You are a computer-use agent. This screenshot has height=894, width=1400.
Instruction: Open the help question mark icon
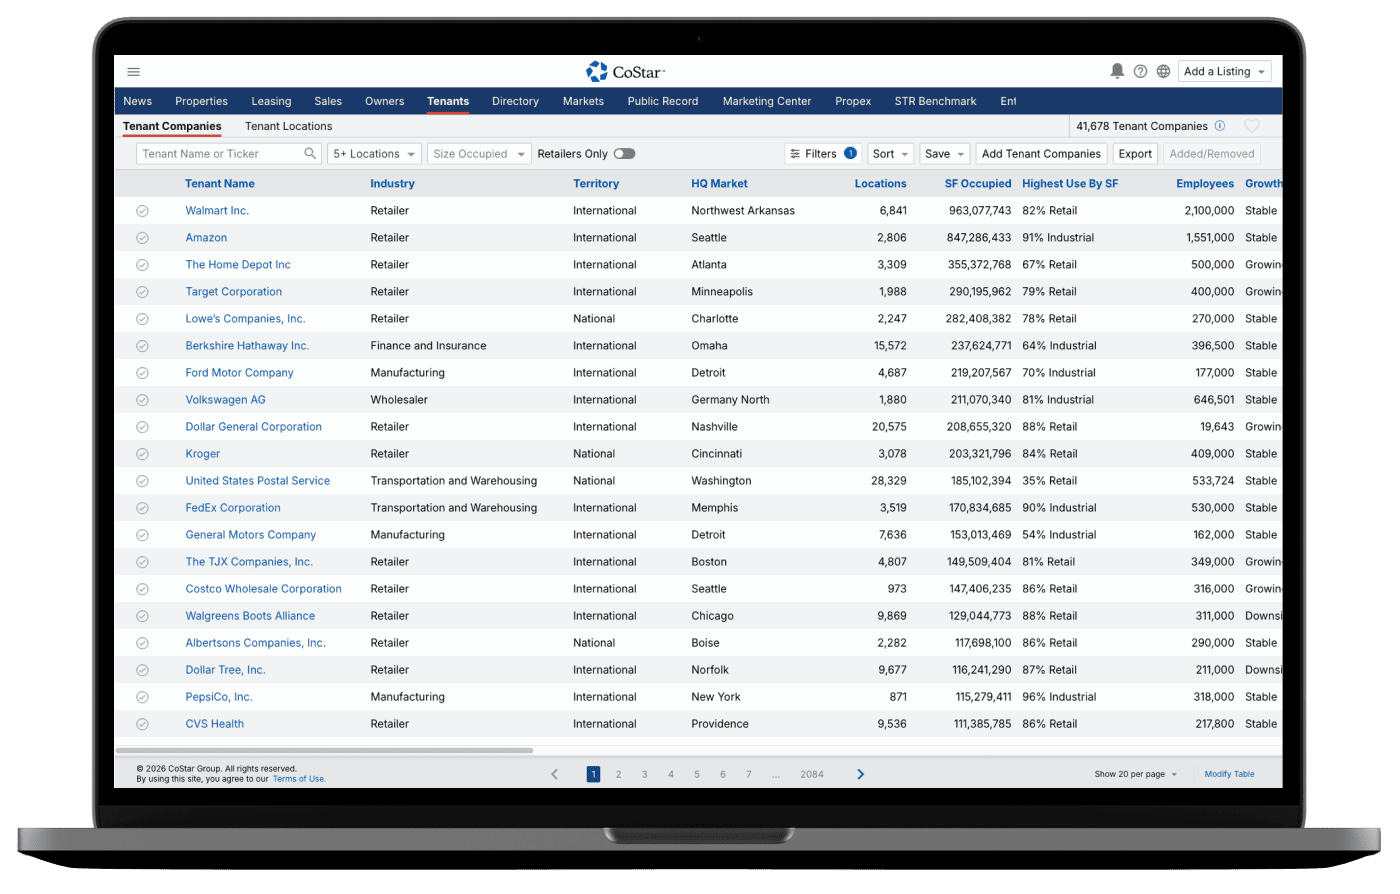pyautogui.click(x=1140, y=72)
